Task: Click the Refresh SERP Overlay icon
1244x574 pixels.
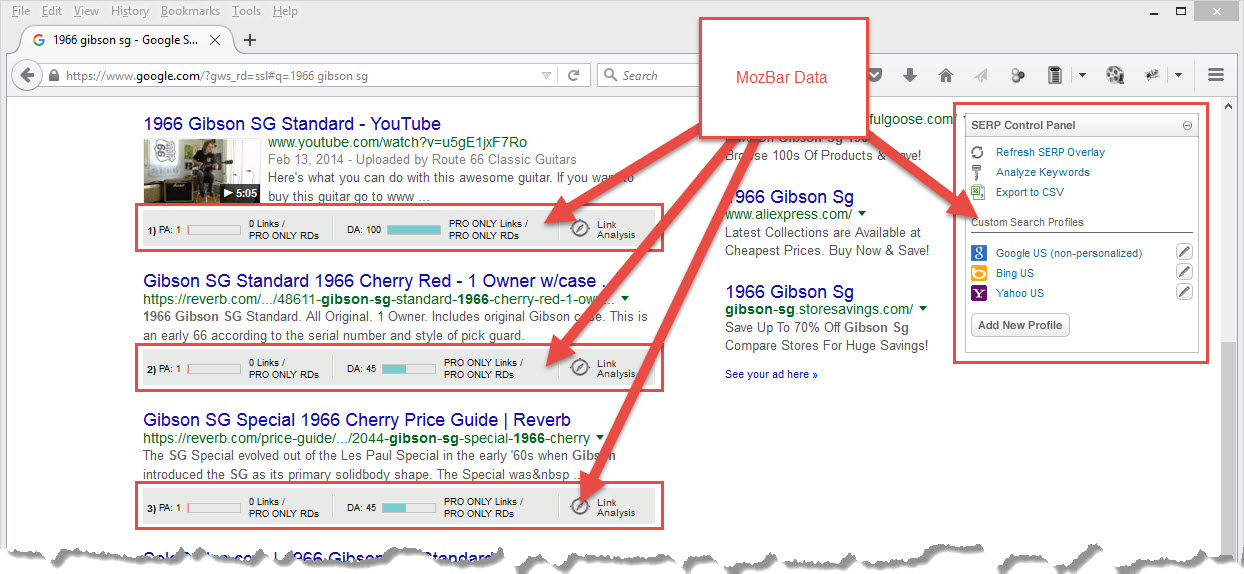Action: [978, 152]
